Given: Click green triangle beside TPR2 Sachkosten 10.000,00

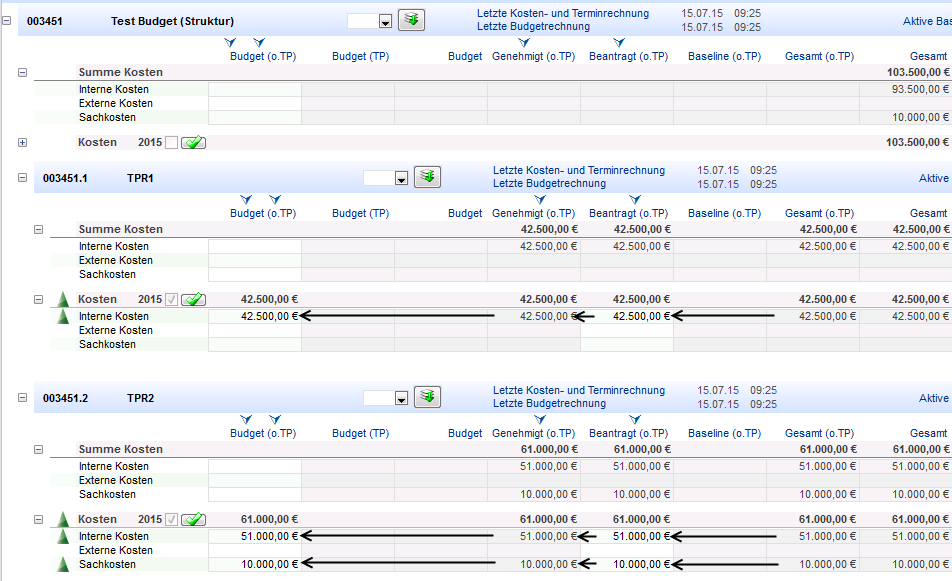Looking at the screenshot, I should point(63,564).
